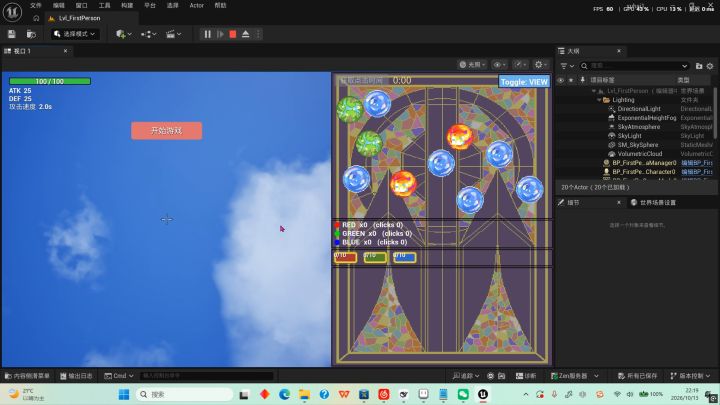Open the 帮助 (Help) menu
This screenshot has width=720, height=405.
[x=220, y=6]
